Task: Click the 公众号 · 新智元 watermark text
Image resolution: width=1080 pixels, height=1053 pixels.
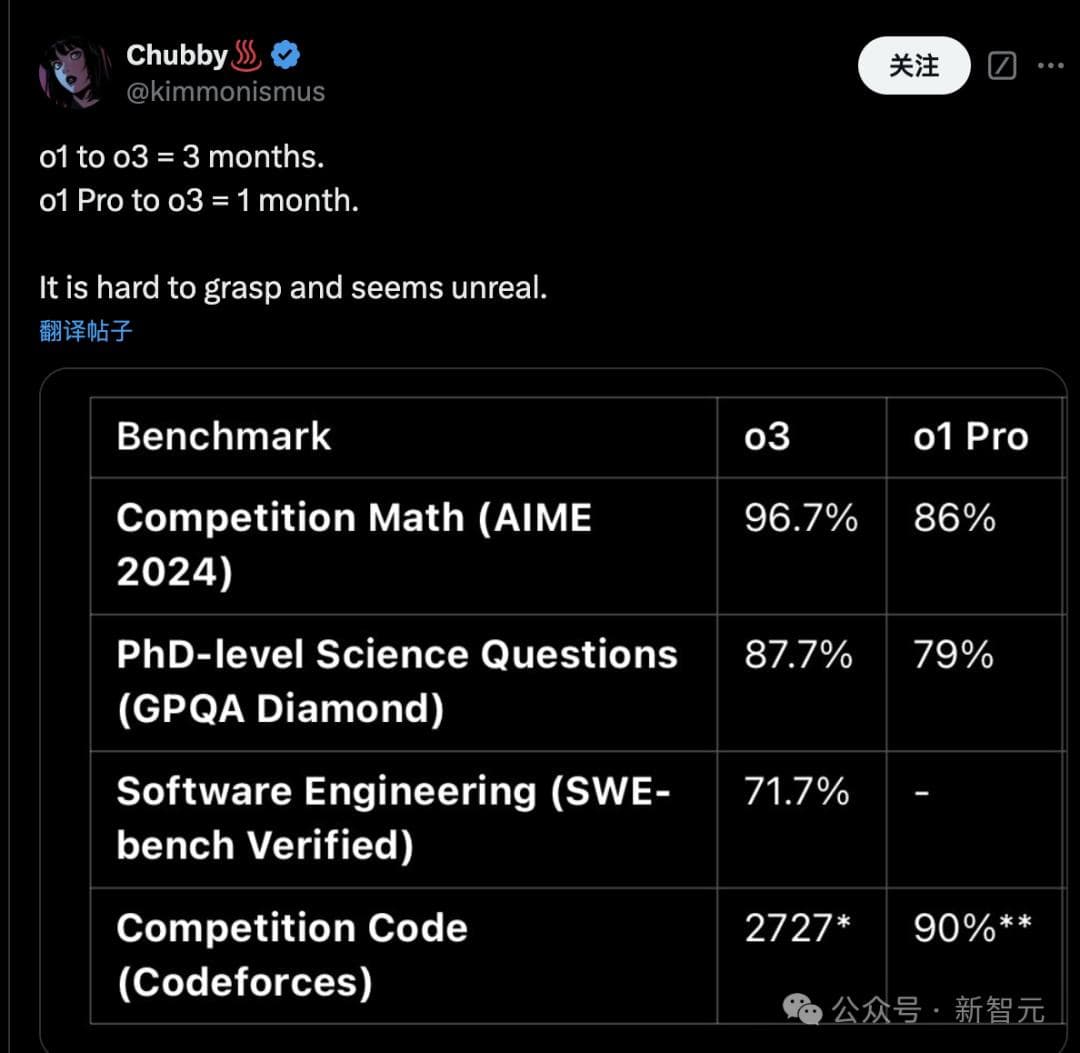Action: (x=938, y=1010)
